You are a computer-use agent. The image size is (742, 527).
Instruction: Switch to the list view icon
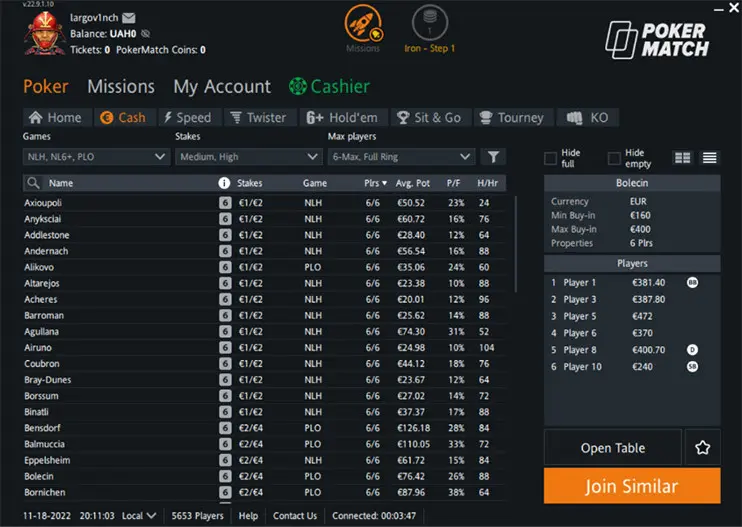point(709,158)
